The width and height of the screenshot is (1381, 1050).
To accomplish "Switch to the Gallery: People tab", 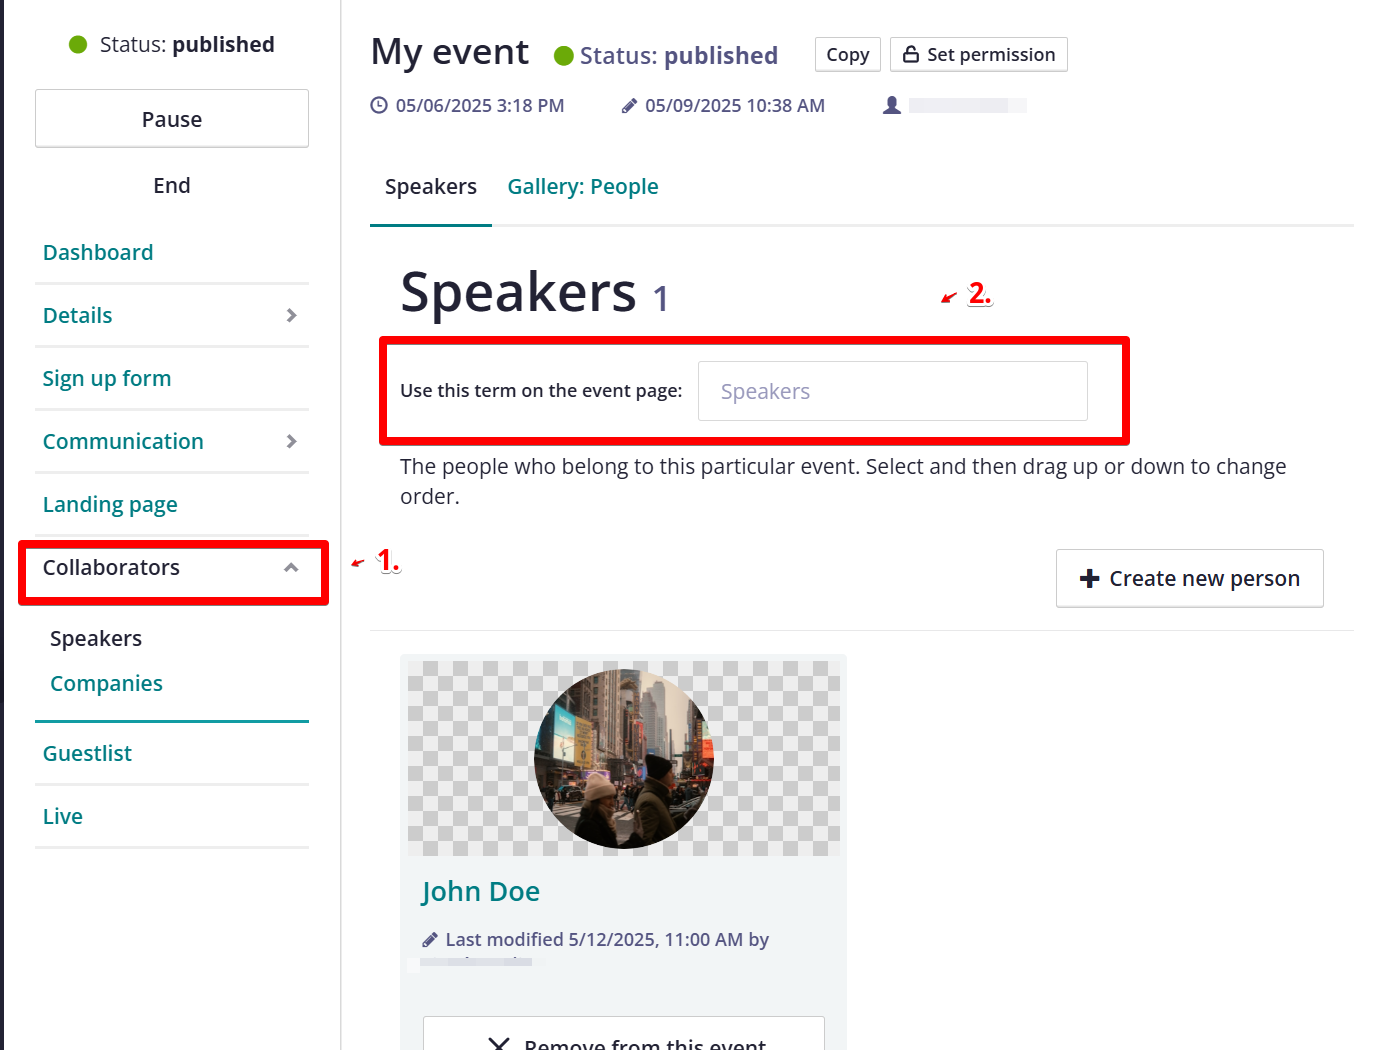I will (583, 187).
